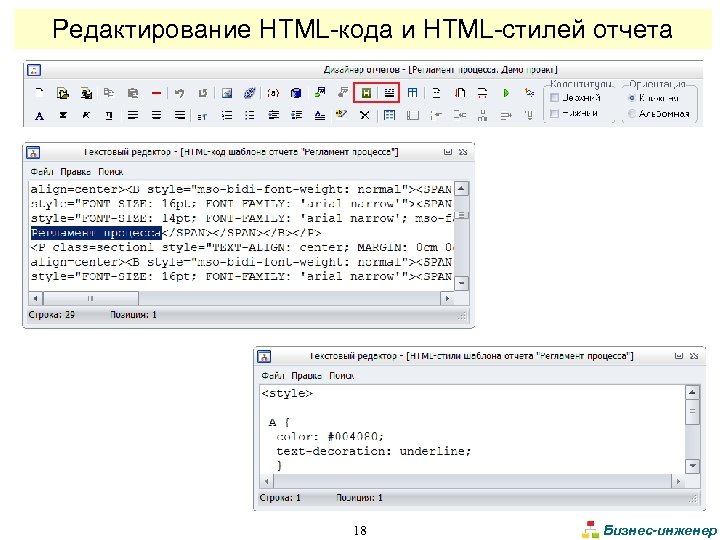This screenshot has width=720, height=540.
Task: Click the copy pages toolbar icon
Action: (x=109, y=93)
